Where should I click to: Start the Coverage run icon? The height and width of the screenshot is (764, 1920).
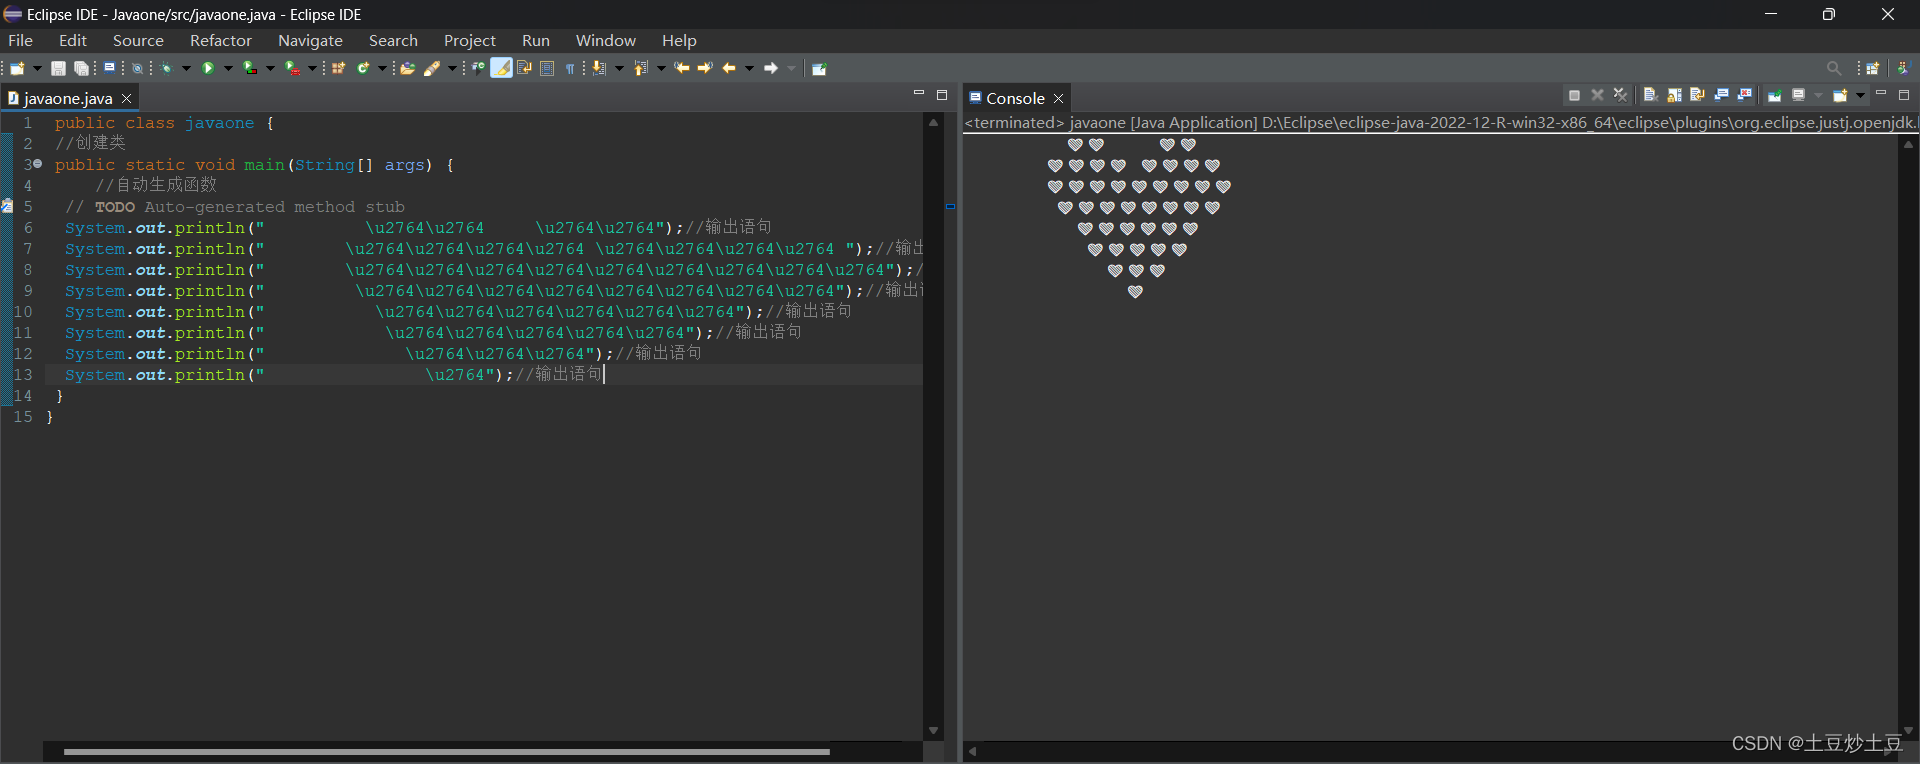[250, 68]
